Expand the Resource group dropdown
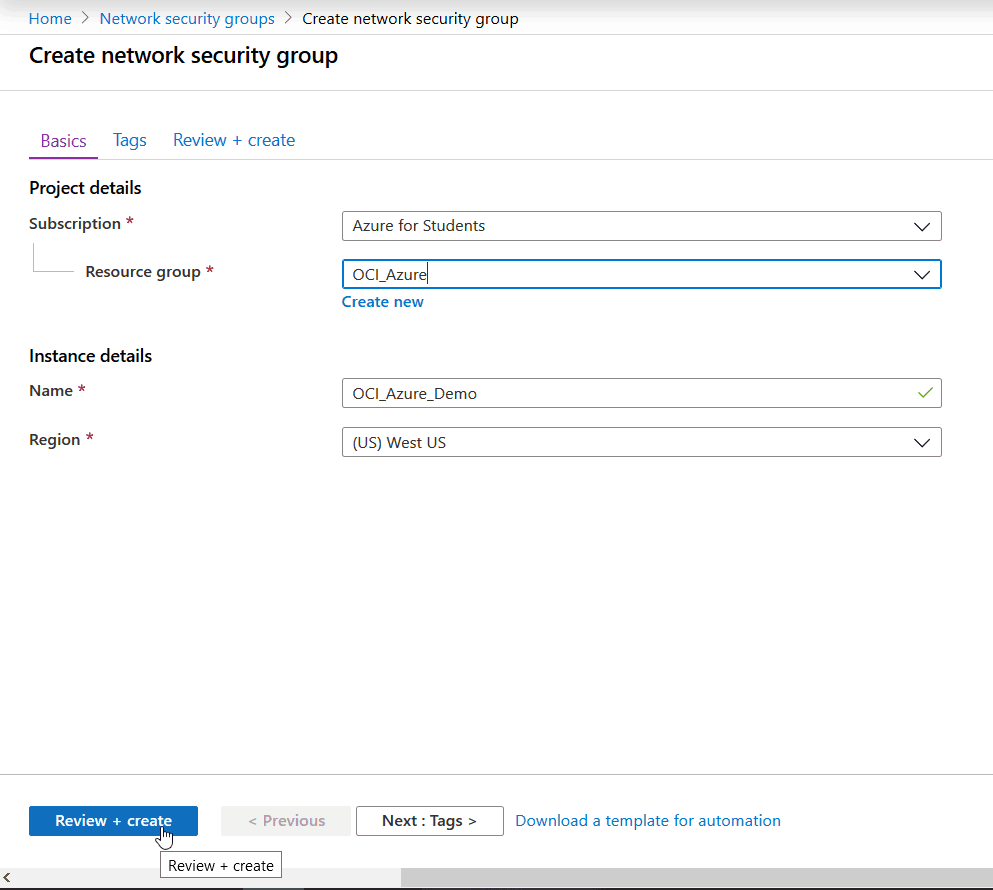 [x=641, y=274]
